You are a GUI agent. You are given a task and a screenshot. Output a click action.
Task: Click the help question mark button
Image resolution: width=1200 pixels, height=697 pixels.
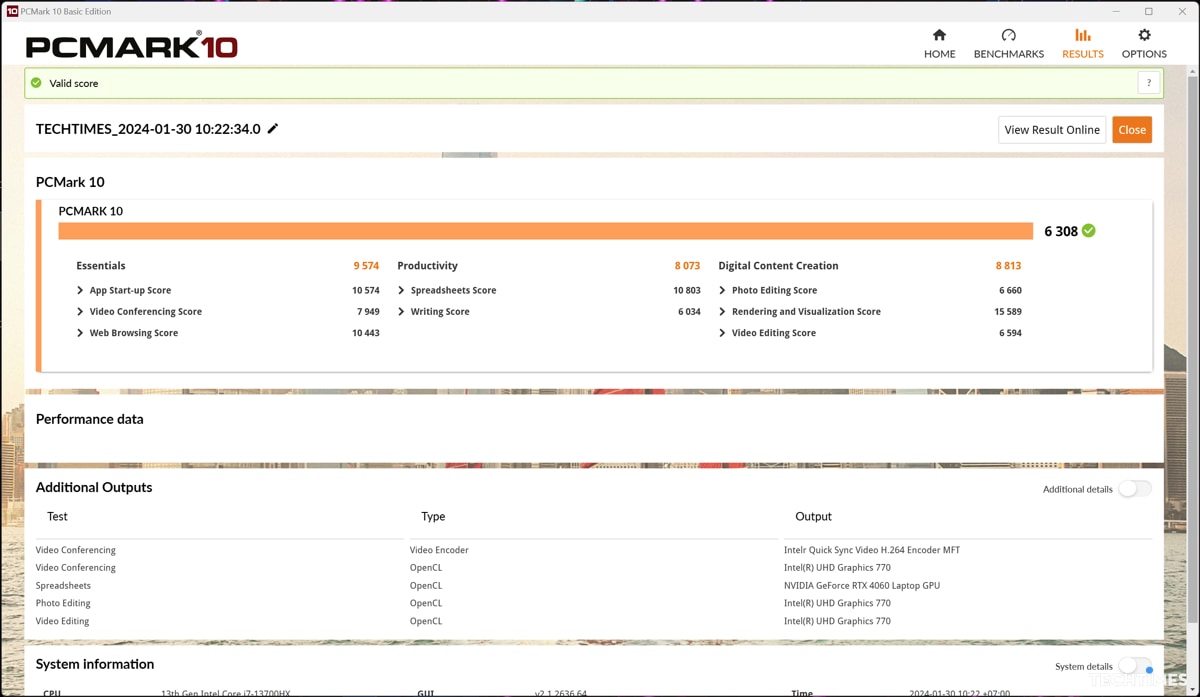(x=1148, y=83)
